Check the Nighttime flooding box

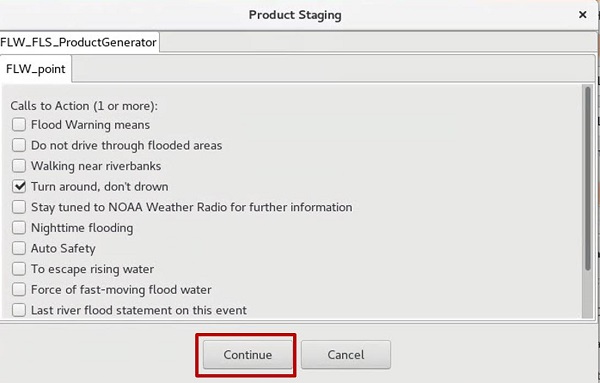point(19,228)
